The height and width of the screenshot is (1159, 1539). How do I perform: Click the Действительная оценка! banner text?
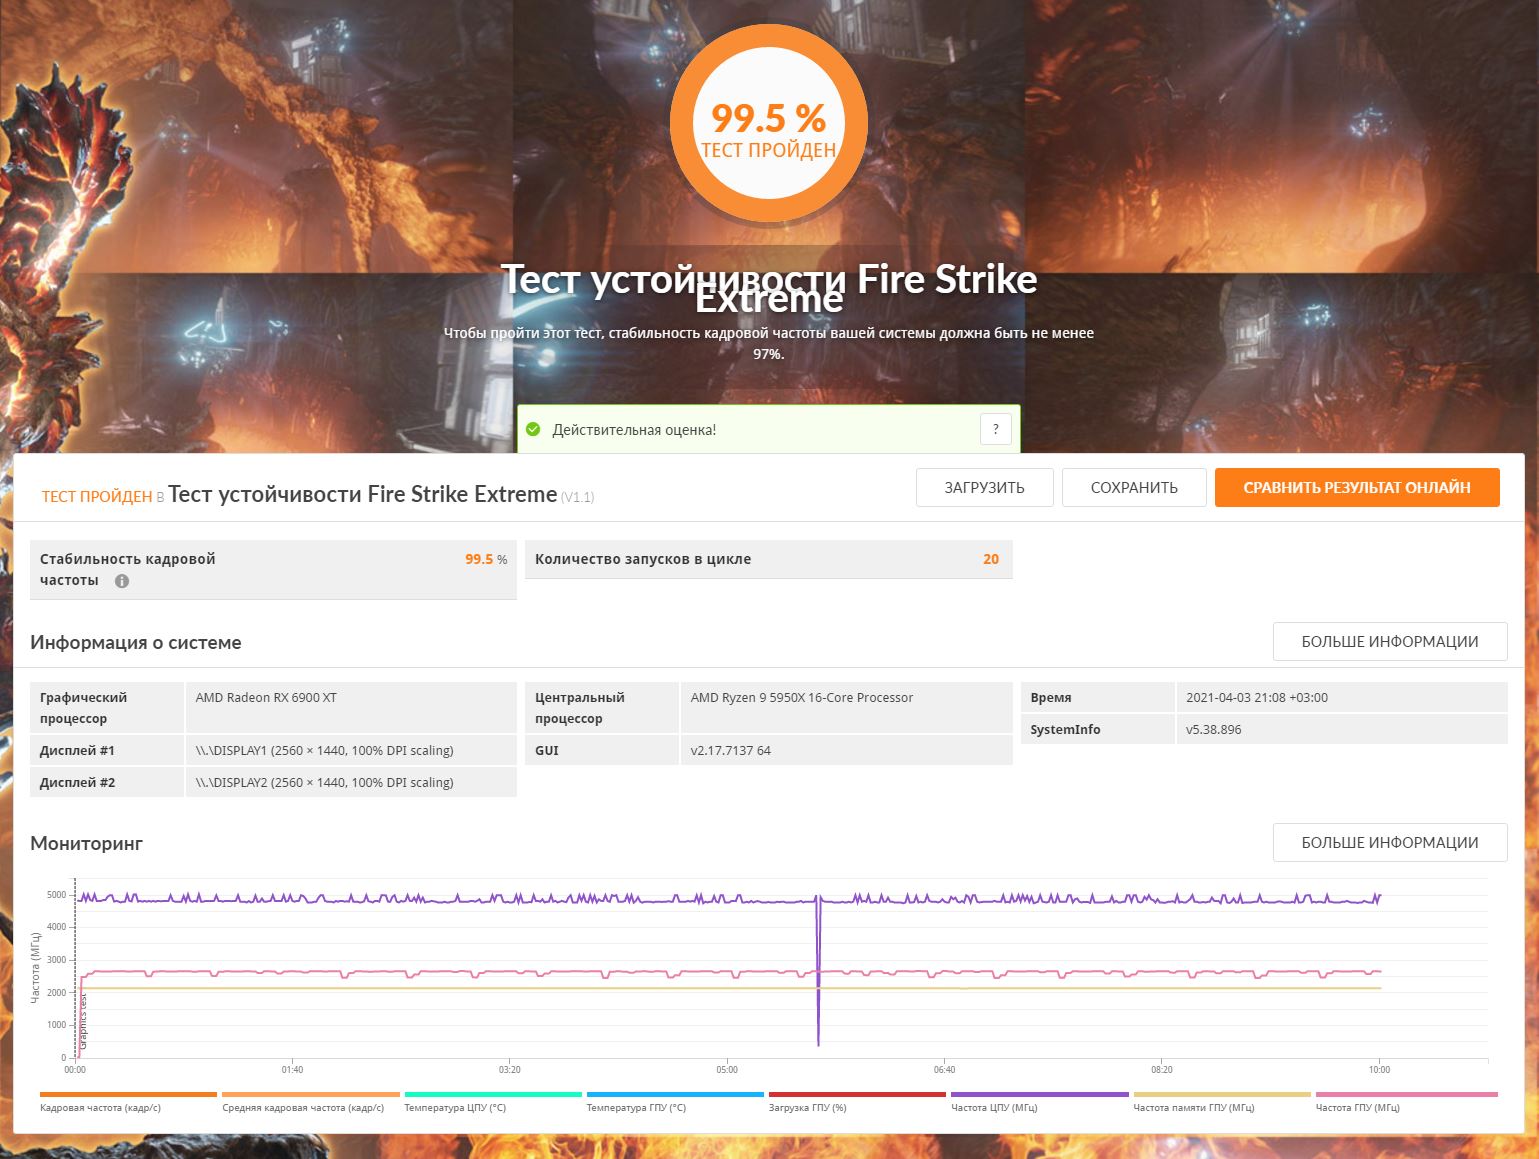(x=634, y=430)
